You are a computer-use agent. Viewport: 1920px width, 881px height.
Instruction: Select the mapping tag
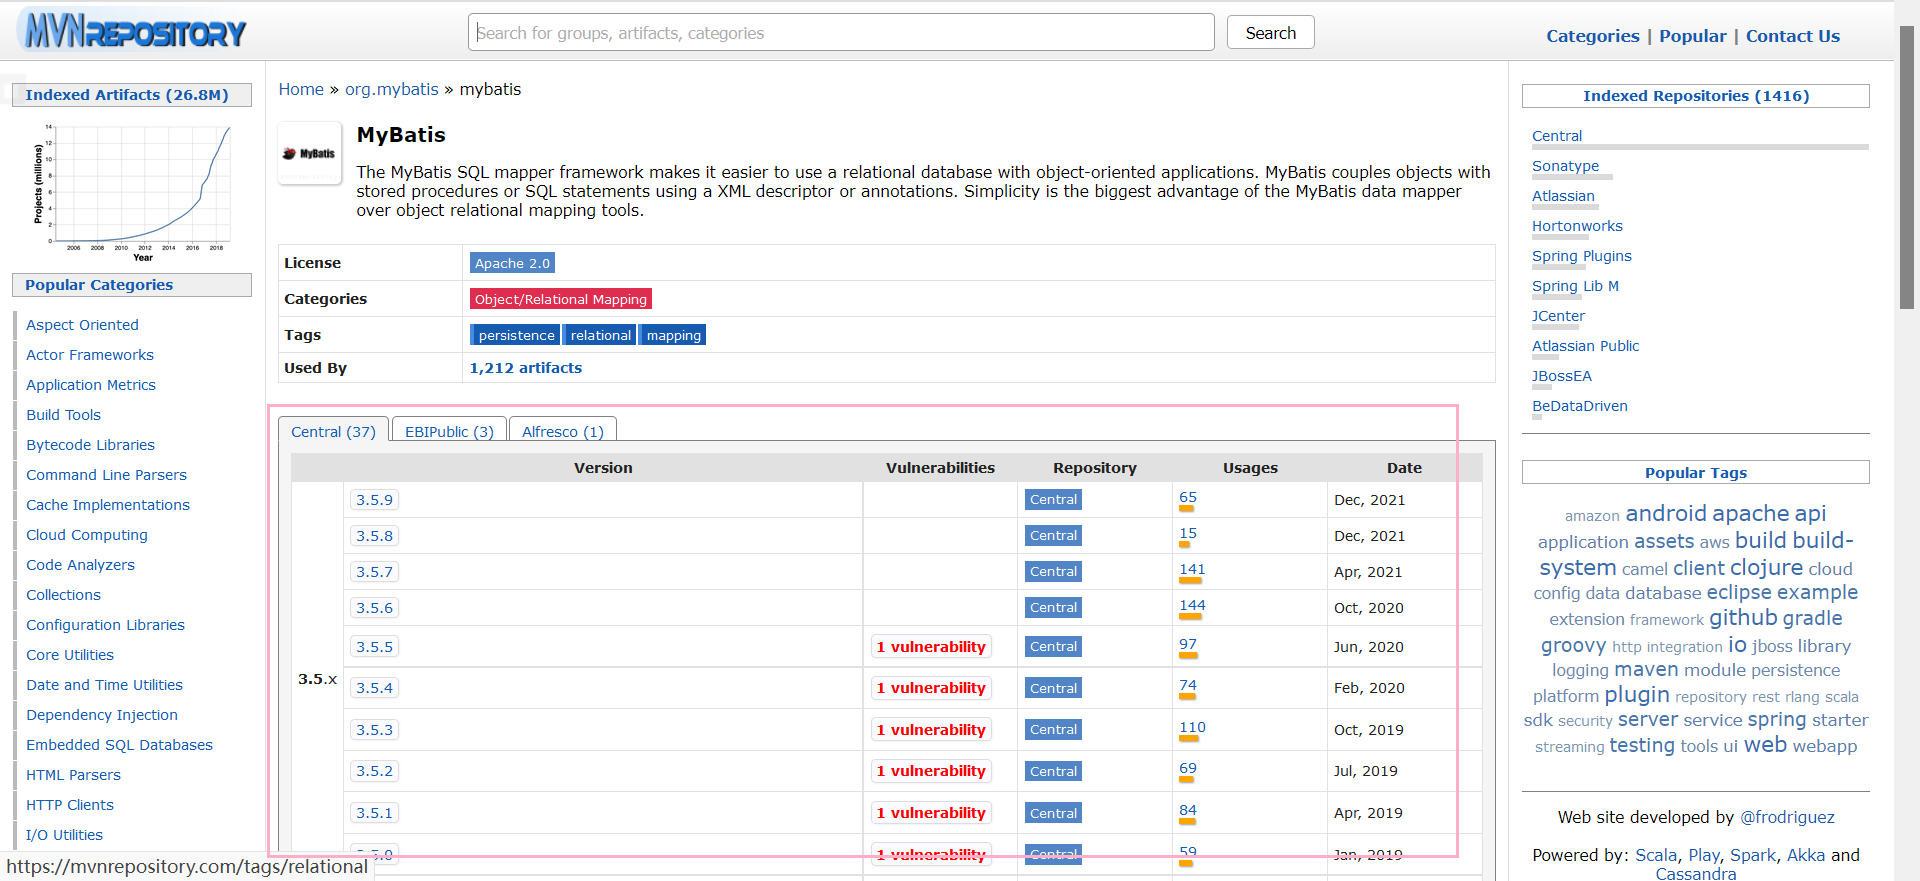click(x=673, y=335)
